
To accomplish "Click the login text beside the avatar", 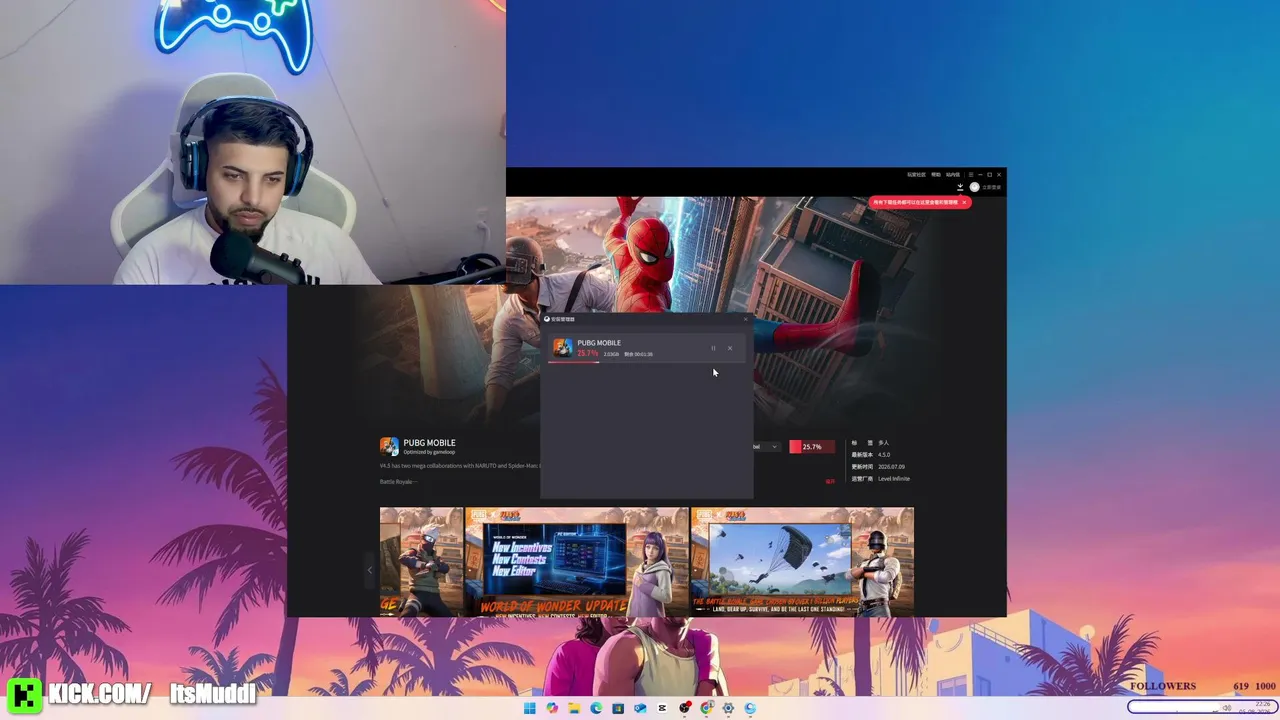I will (991, 187).
